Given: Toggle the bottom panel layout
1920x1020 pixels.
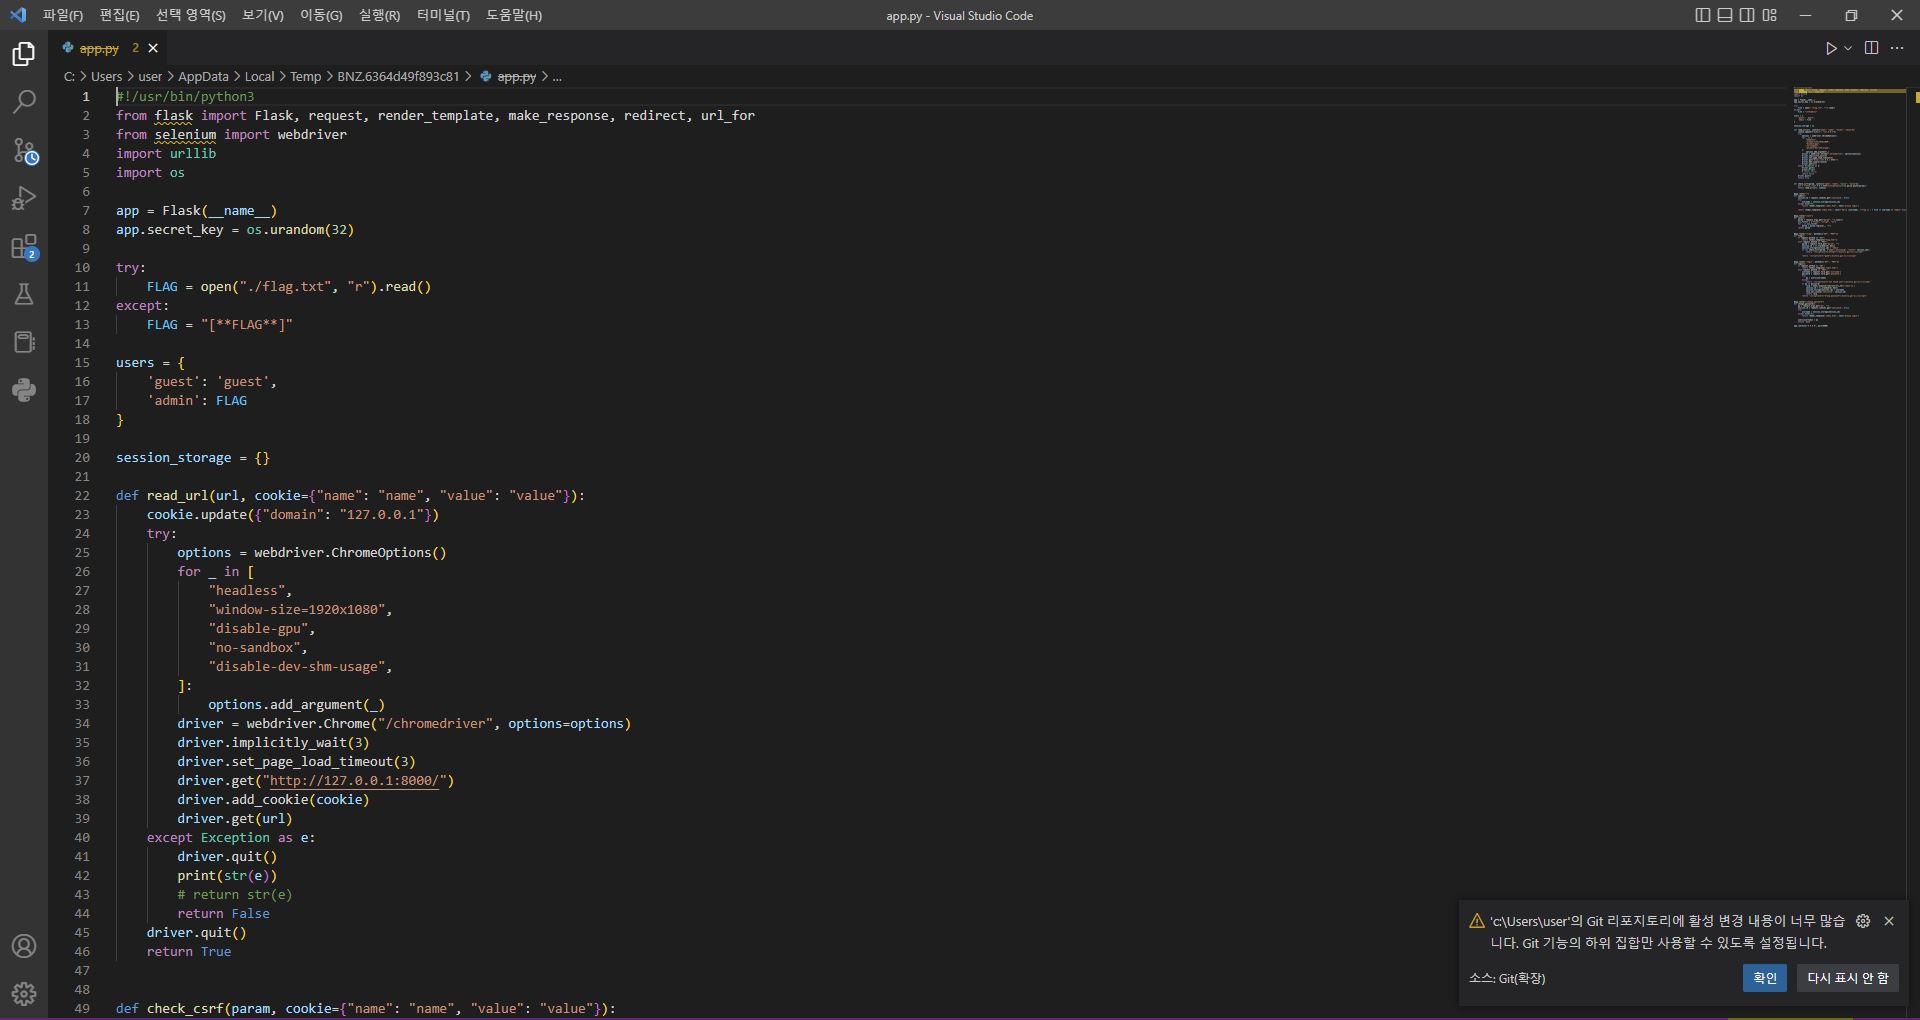Looking at the screenshot, I should point(1725,15).
